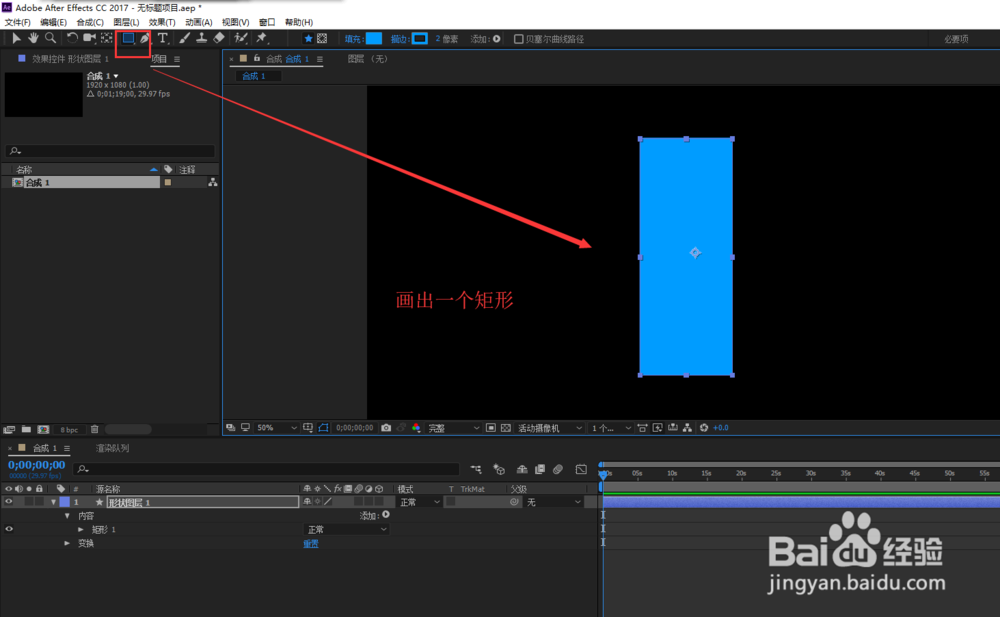Toggle the region of interest button
Screen dimensions: 1000x617
pos(490,427)
